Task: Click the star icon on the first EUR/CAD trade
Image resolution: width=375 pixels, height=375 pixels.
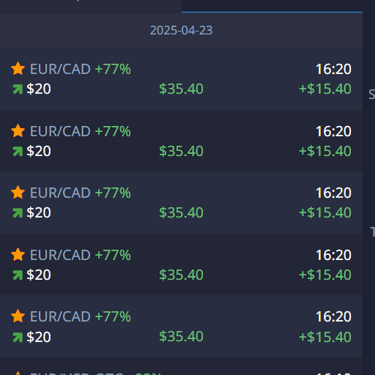Action: 18,69
